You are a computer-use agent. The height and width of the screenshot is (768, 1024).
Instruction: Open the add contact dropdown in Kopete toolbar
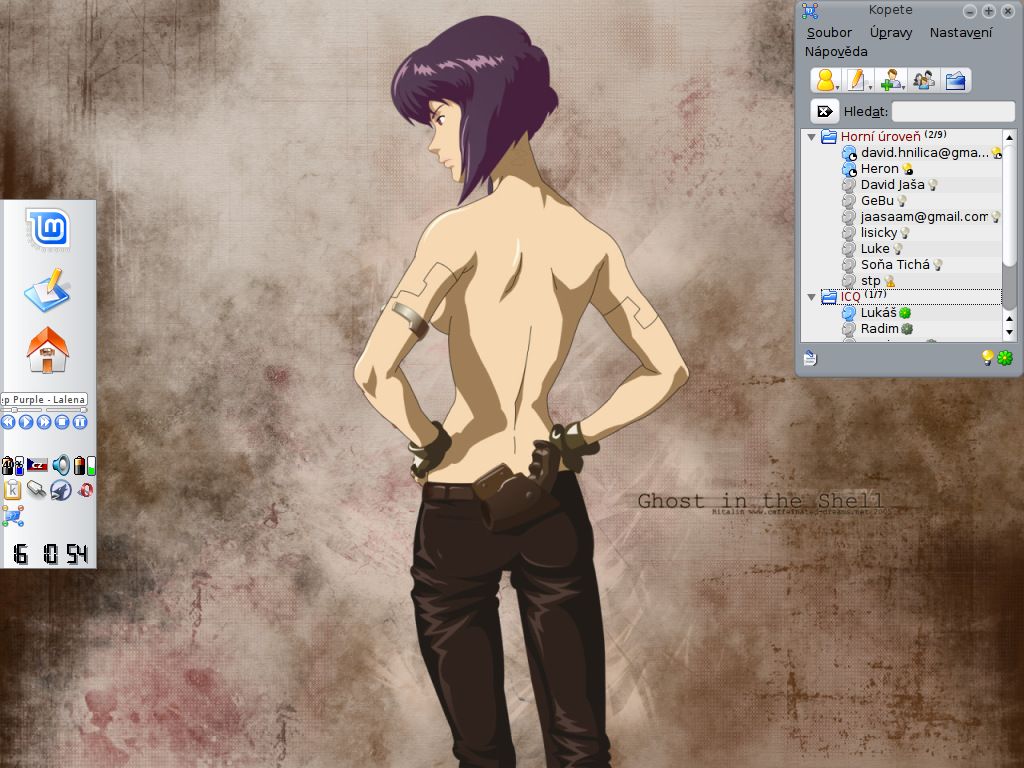click(x=891, y=80)
